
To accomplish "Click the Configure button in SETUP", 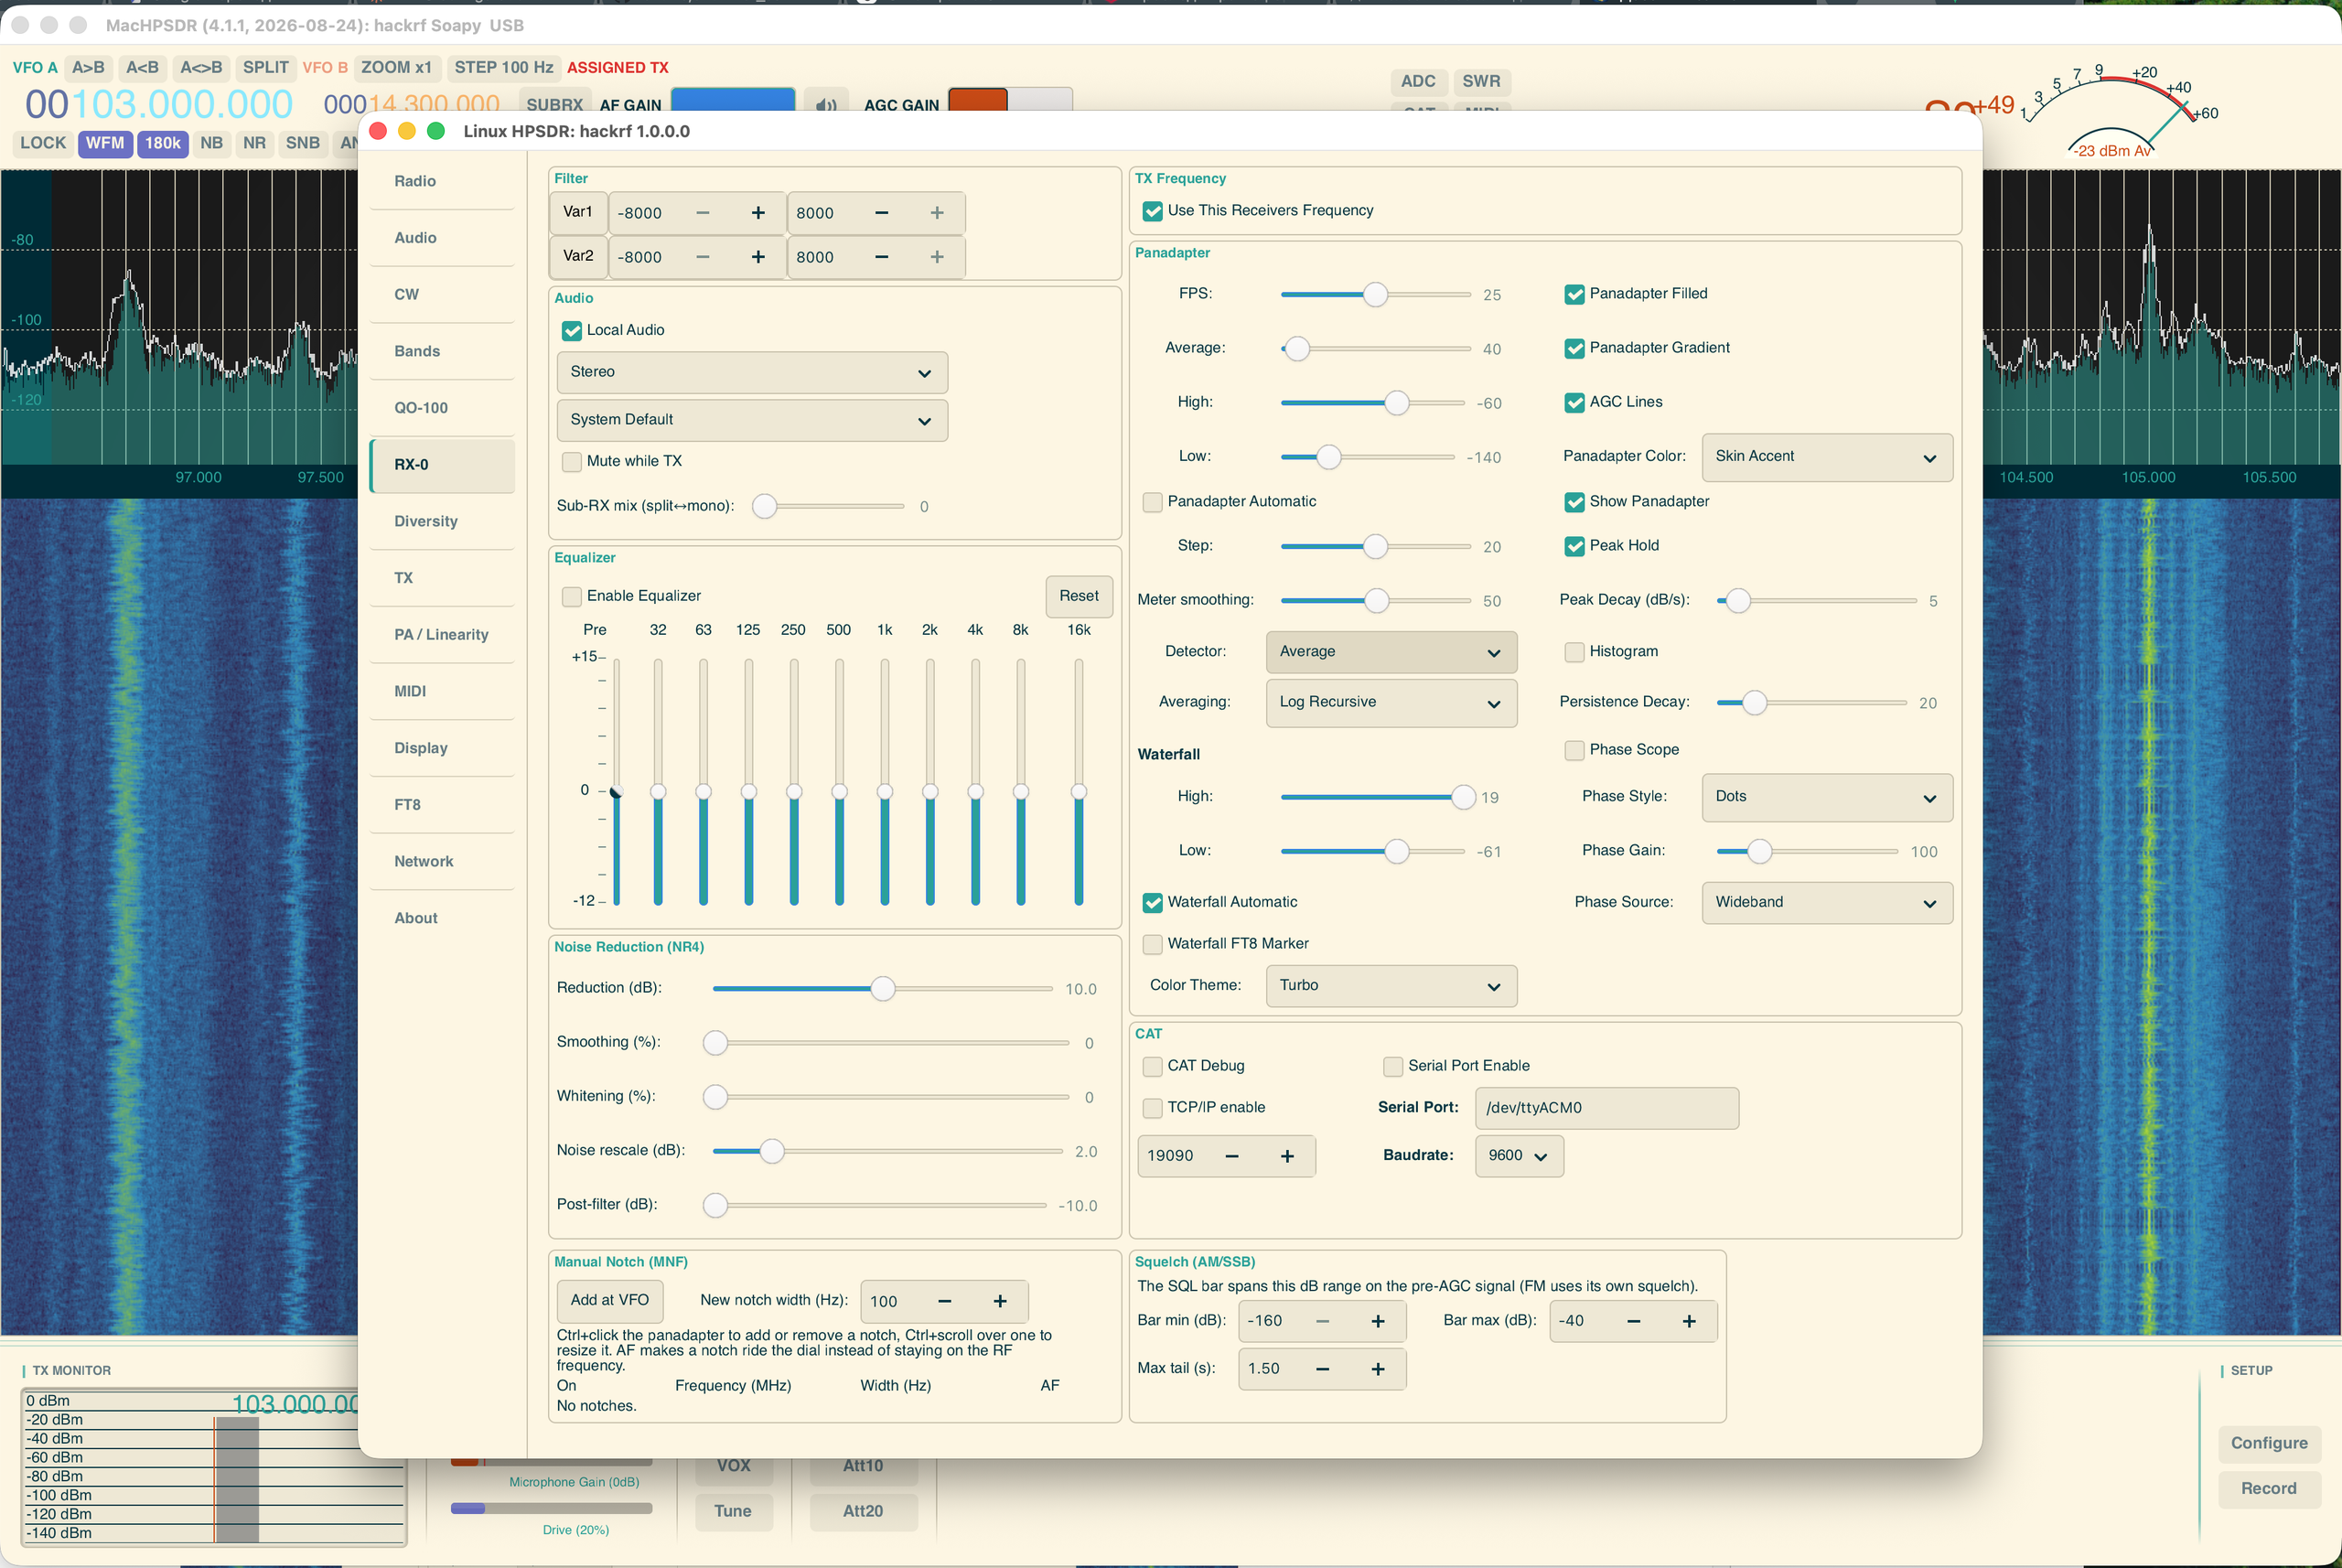I will pyautogui.click(x=2269, y=1443).
